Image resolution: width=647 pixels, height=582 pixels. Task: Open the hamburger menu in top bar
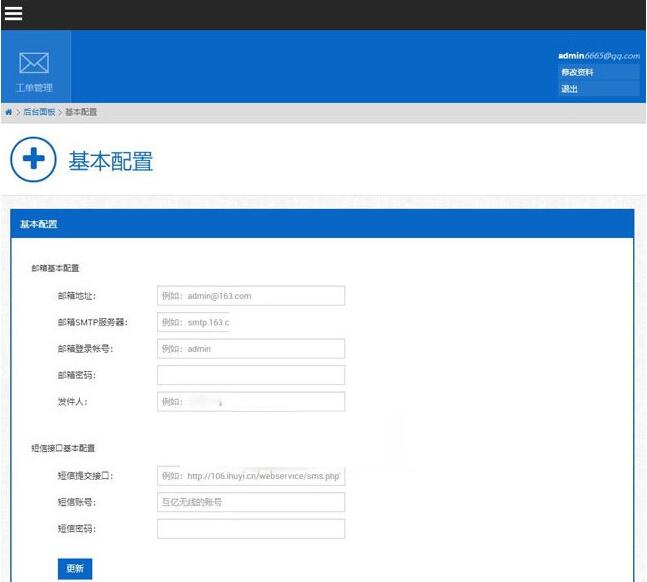pos(14,14)
